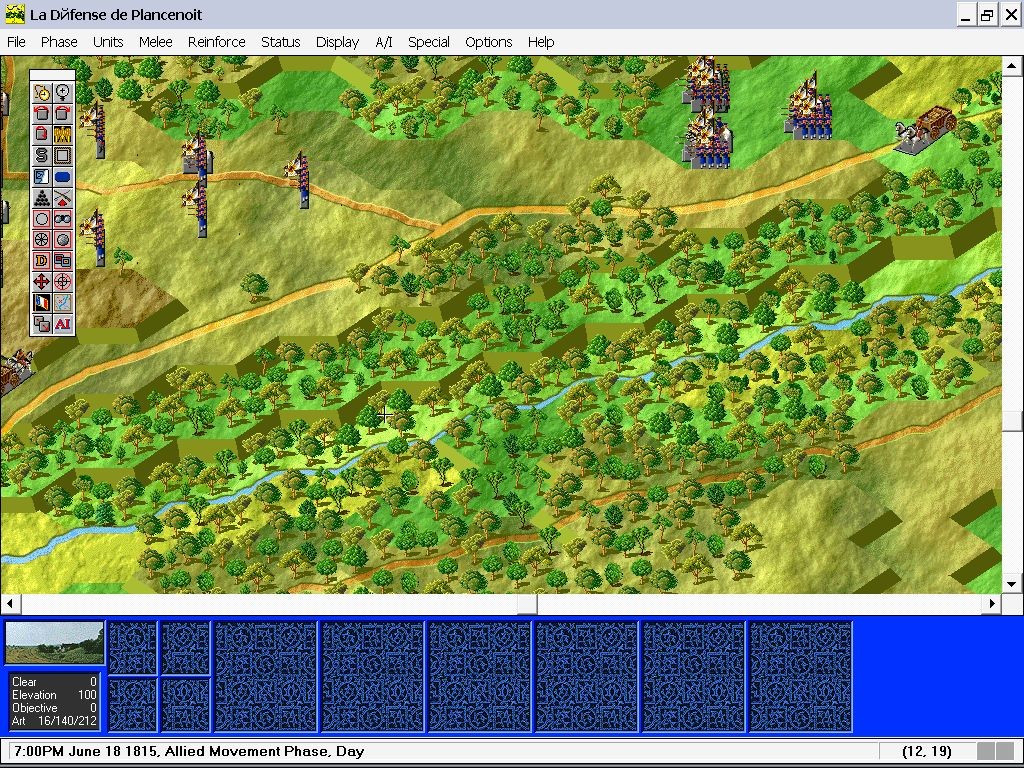Click the clock next-phase icon in toolbox
Viewport: 1024px width, 768px height.
42,92
